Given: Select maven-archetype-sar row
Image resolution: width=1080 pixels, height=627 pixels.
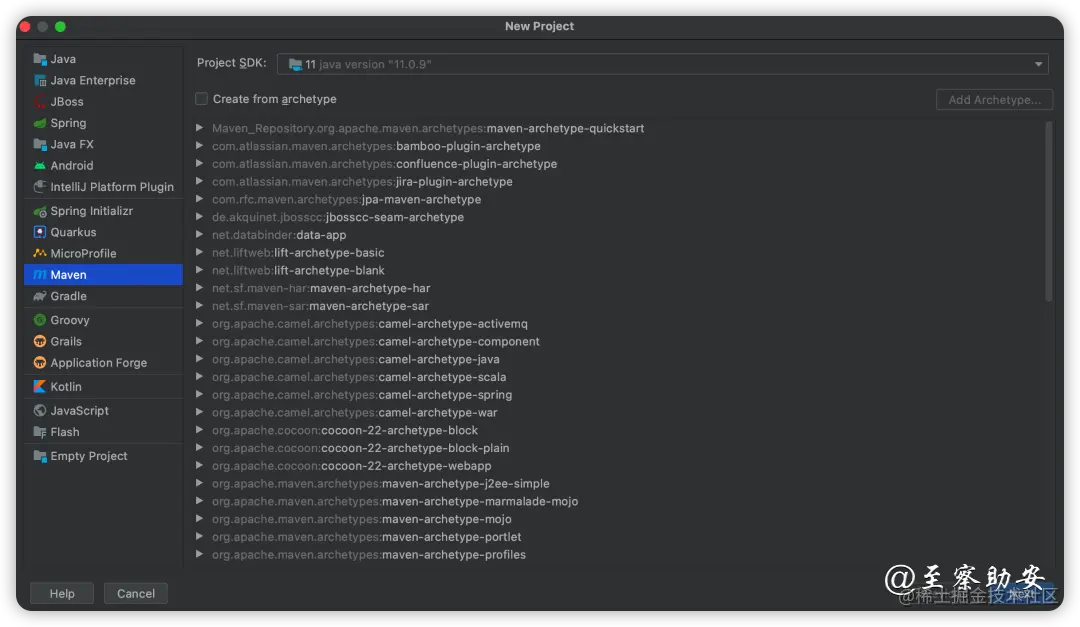Looking at the screenshot, I should pos(320,306).
